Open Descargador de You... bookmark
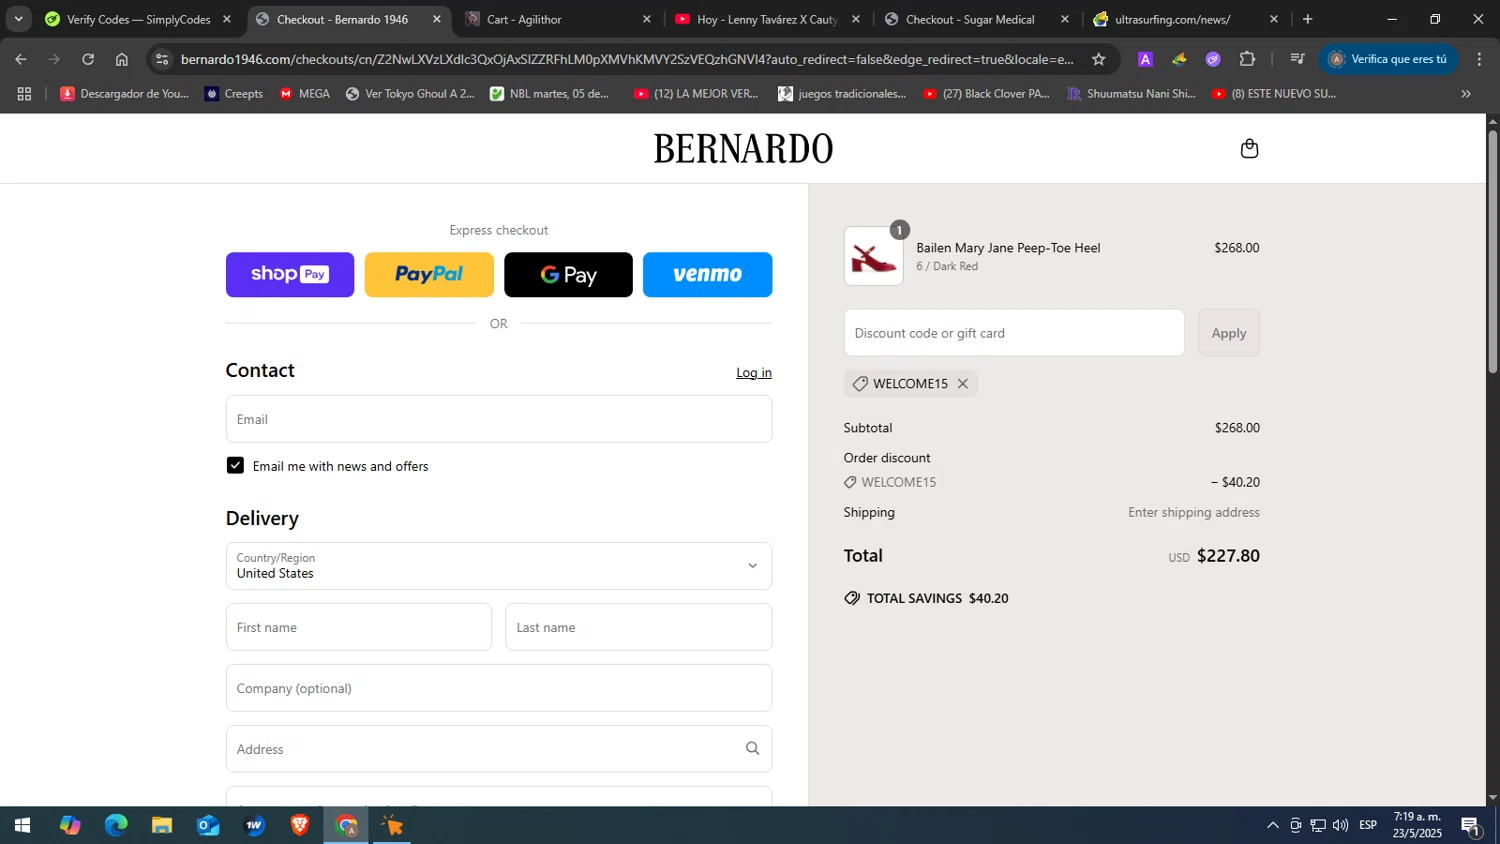This screenshot has width=1500, height=844. click(x=125, y=94)
